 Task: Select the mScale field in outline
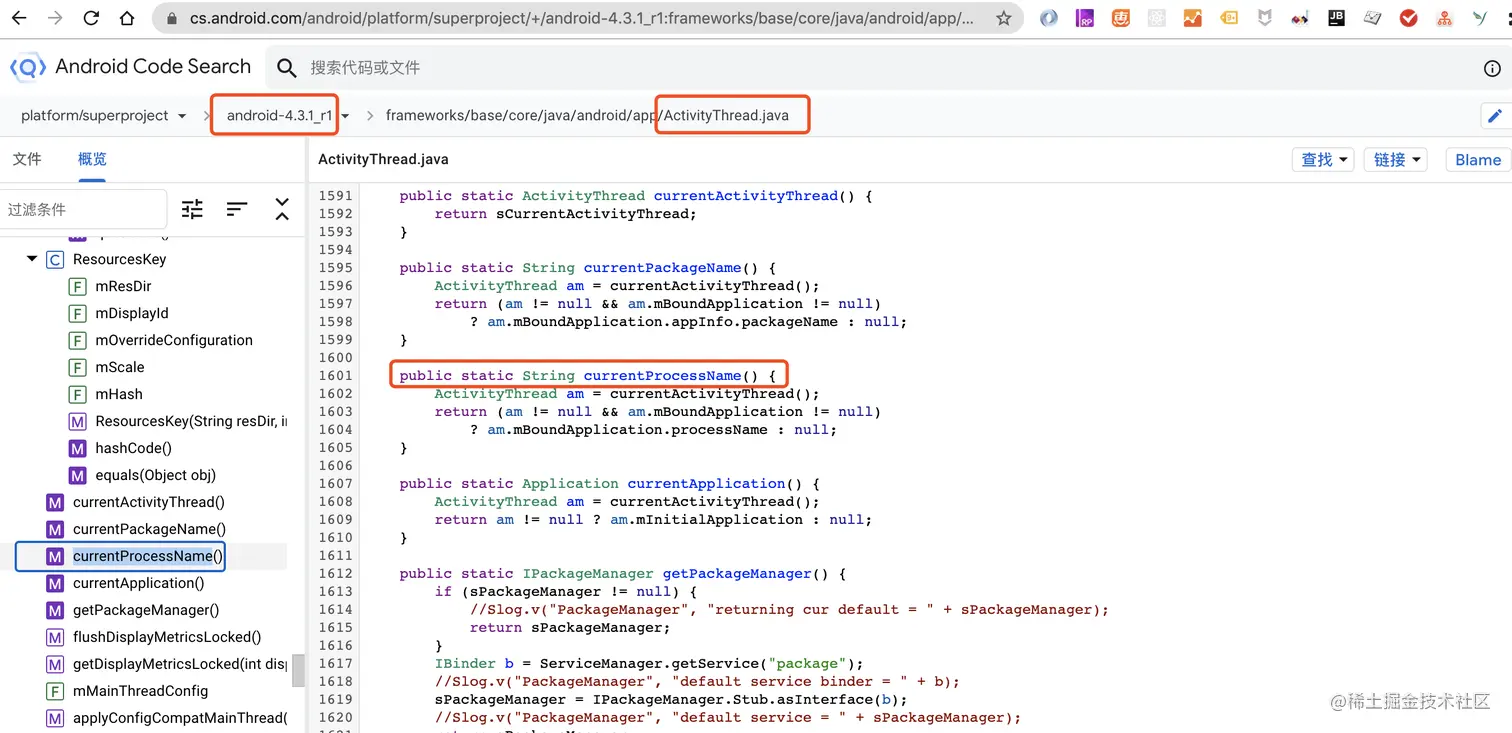pyautogui.click(x=120, y=367)
